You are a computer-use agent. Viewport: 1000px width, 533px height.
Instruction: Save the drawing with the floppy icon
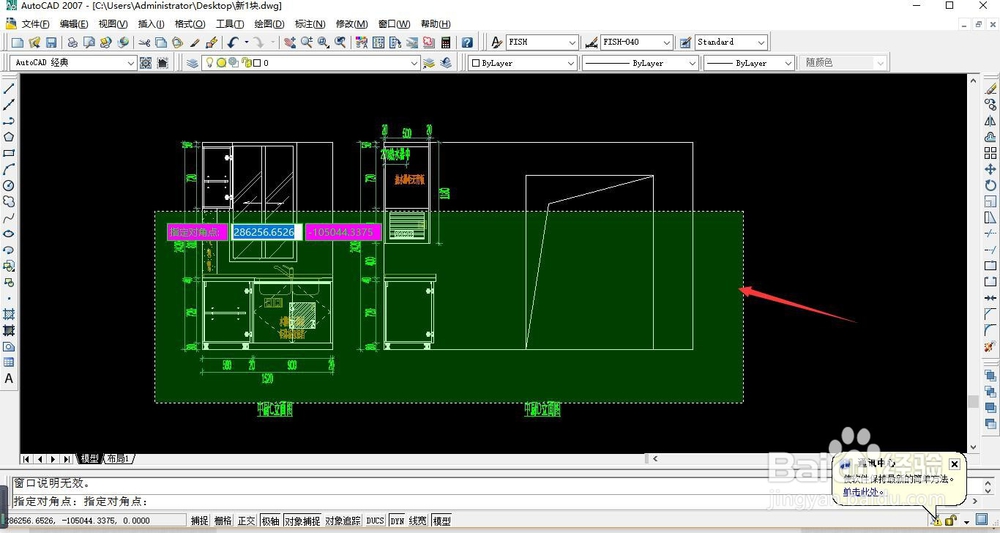click(51, 43)
